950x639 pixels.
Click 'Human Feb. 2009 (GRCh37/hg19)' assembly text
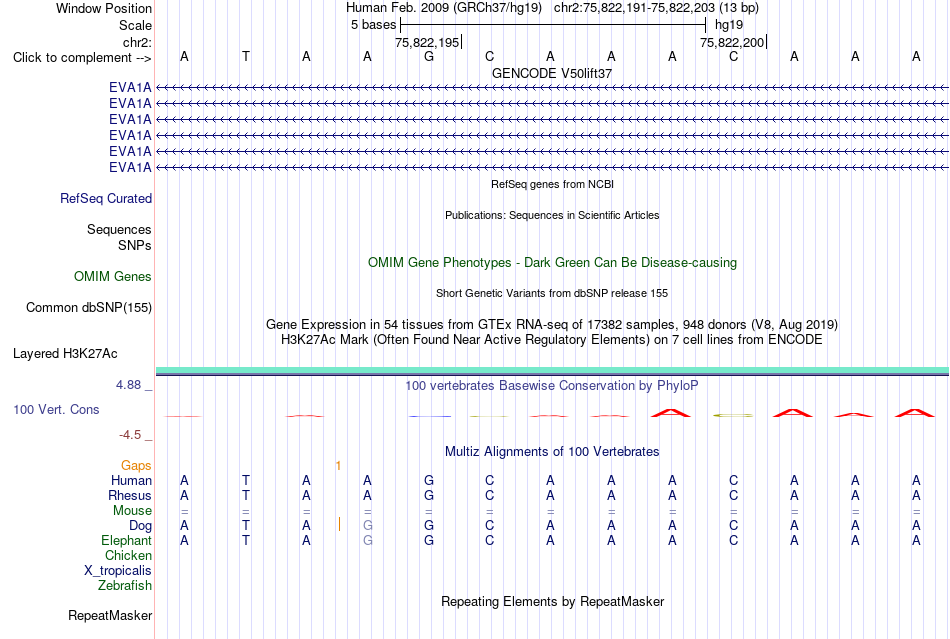click(445, 8)
